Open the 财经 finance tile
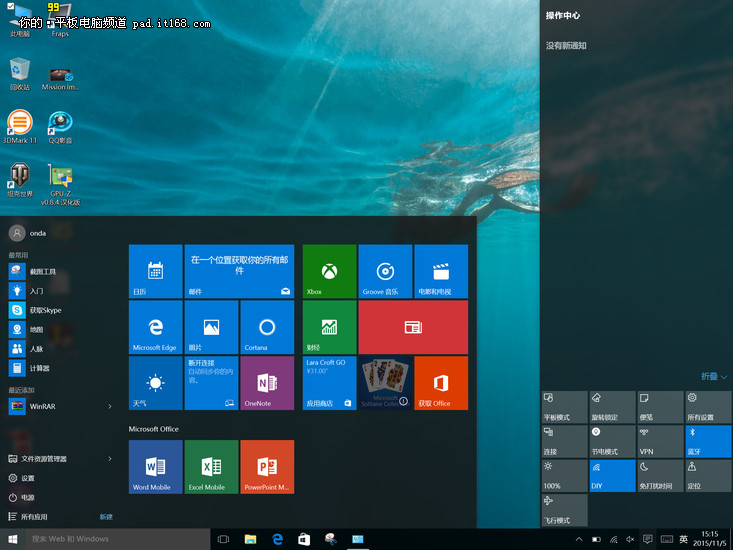733x550 pixels. click(x=330, y=327)
